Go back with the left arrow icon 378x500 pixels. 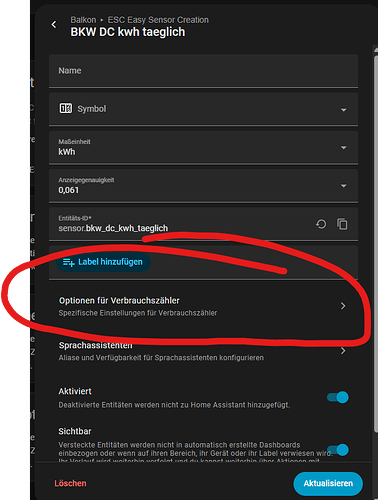pos(54,25)
